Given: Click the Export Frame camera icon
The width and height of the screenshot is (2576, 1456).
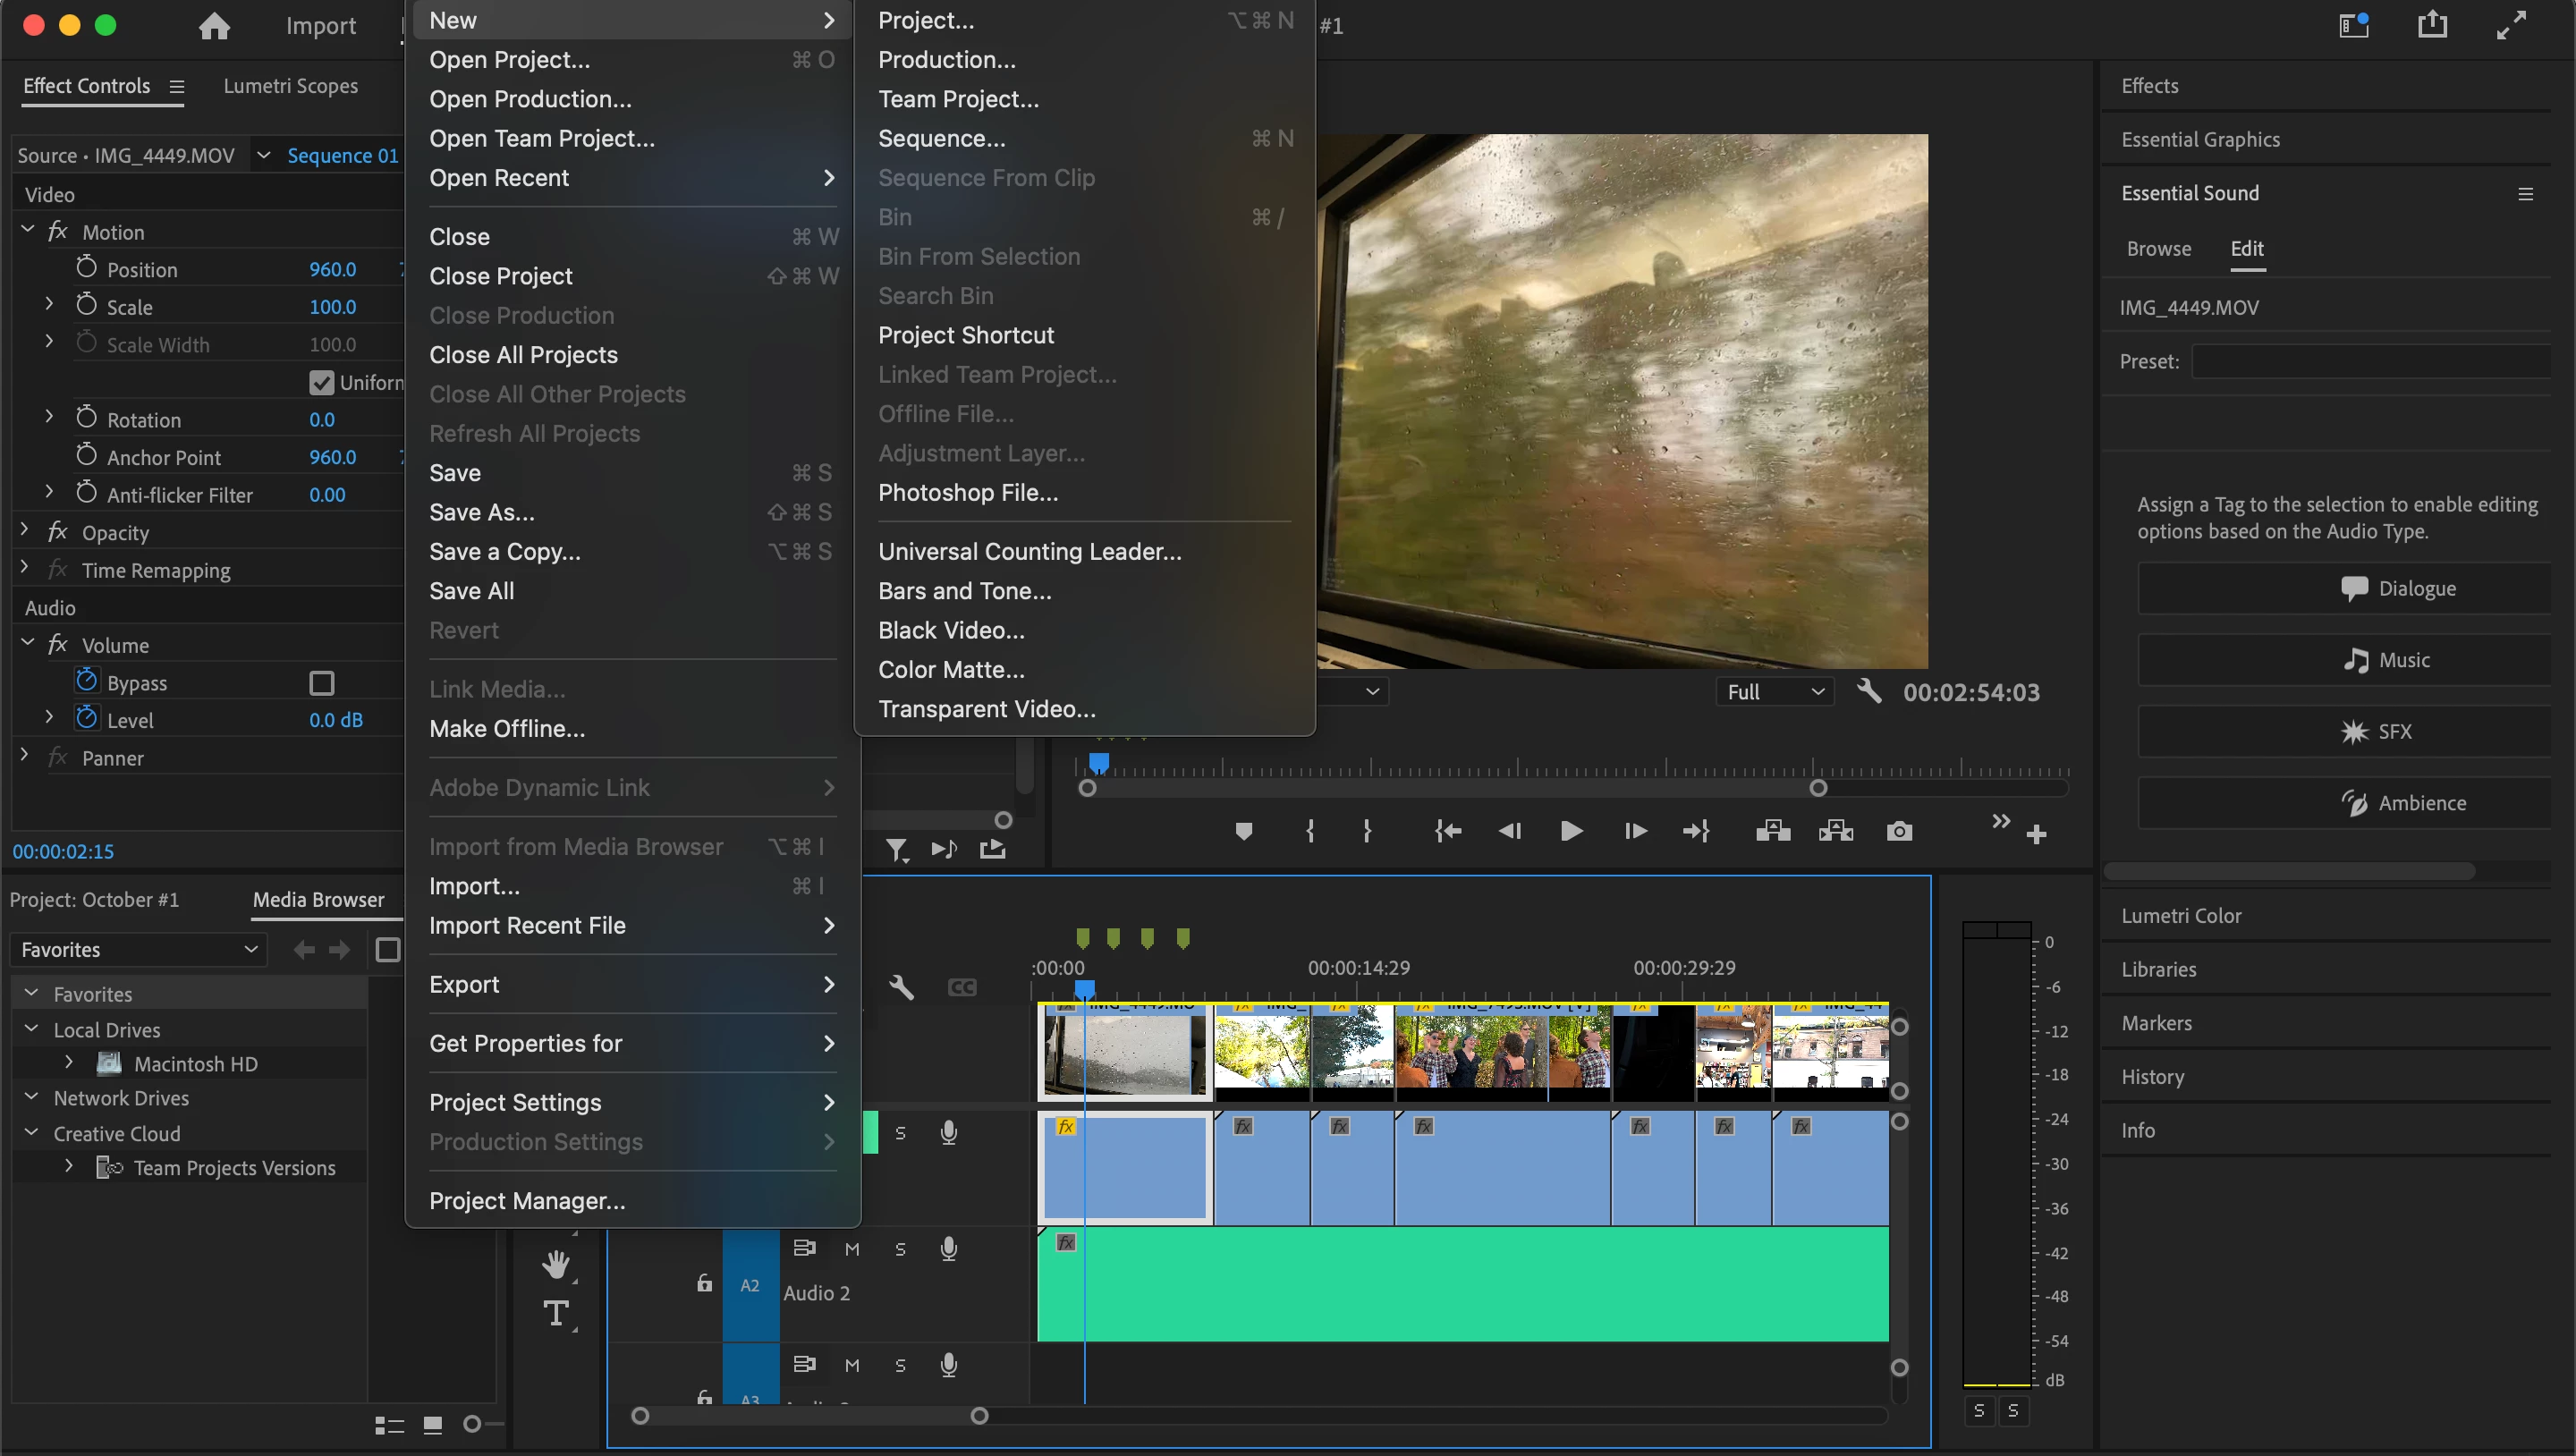Looking at the screenshot, I should pos(1899,831).
